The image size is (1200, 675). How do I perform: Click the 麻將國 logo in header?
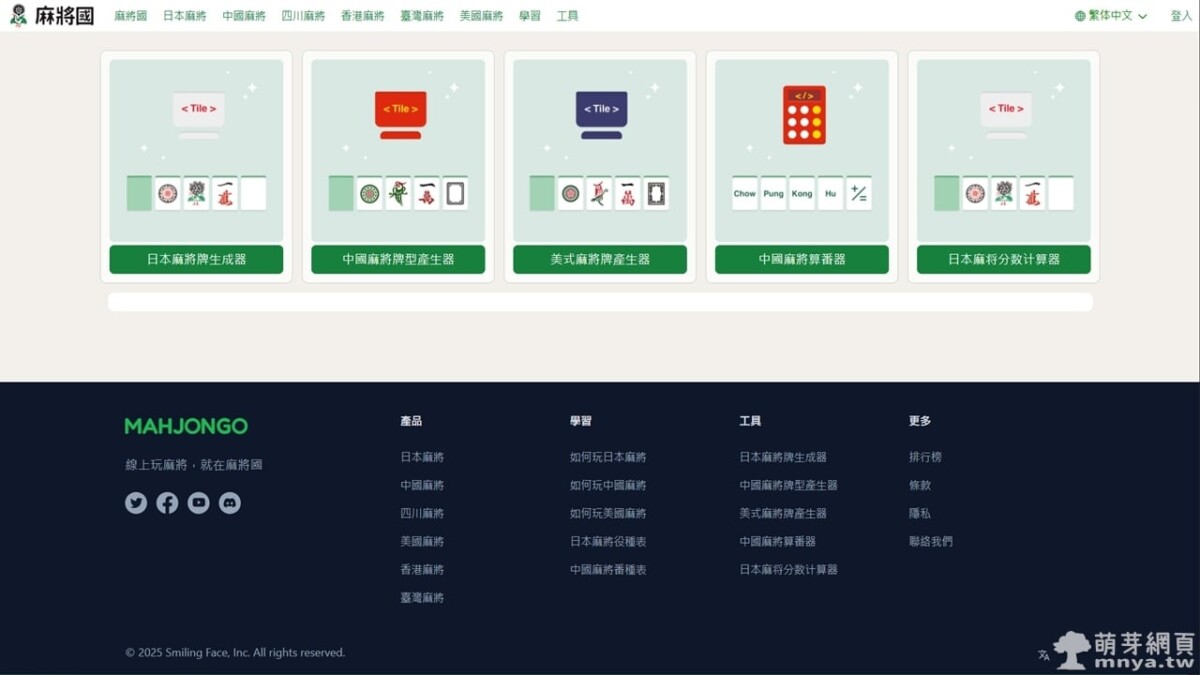click(52, 16)
